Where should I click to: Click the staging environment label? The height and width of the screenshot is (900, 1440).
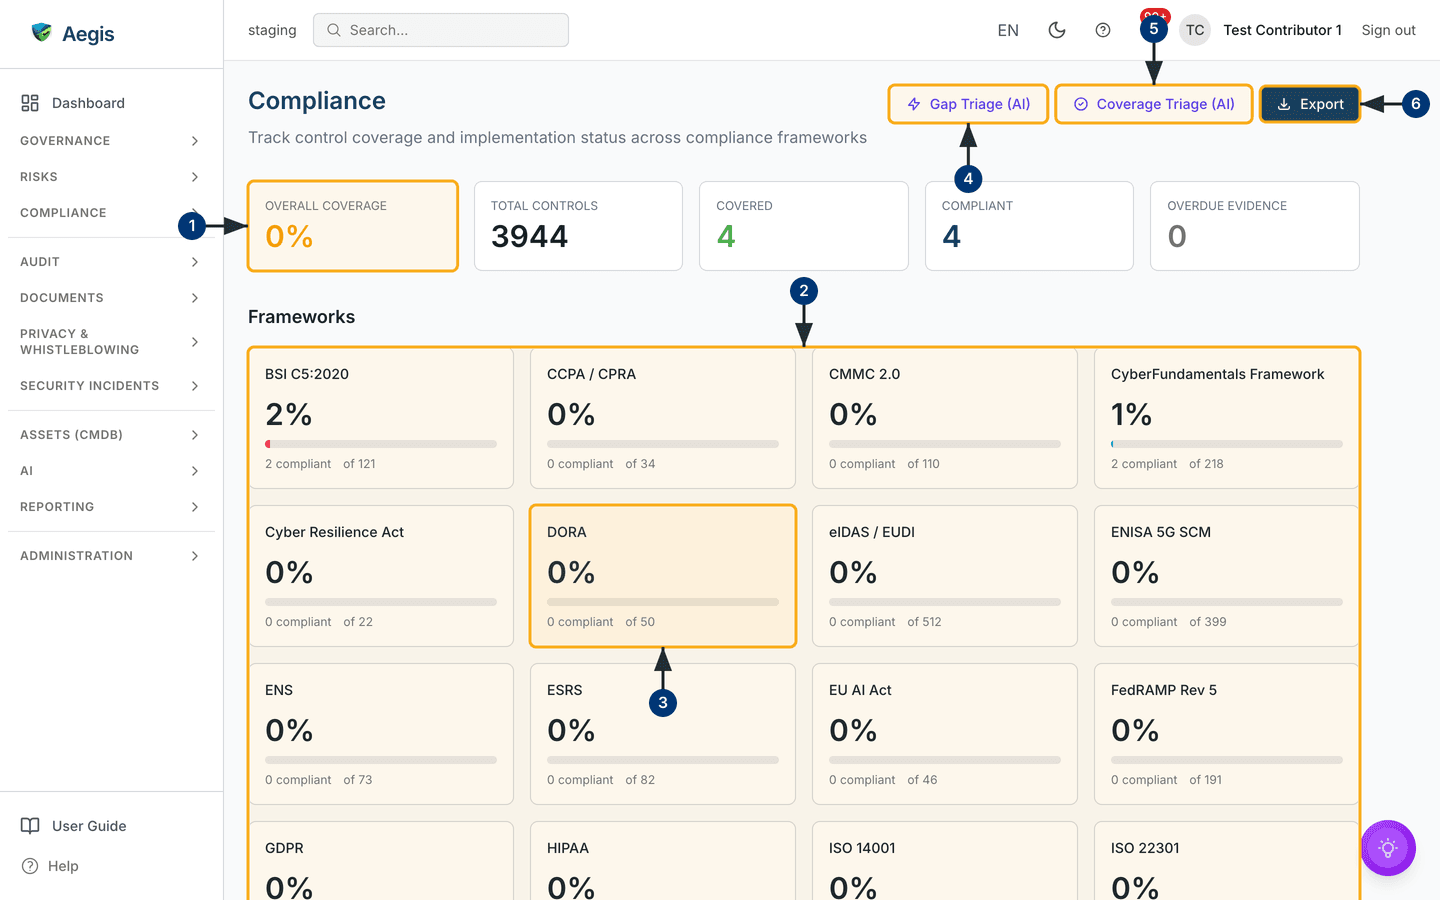point(272,30)
